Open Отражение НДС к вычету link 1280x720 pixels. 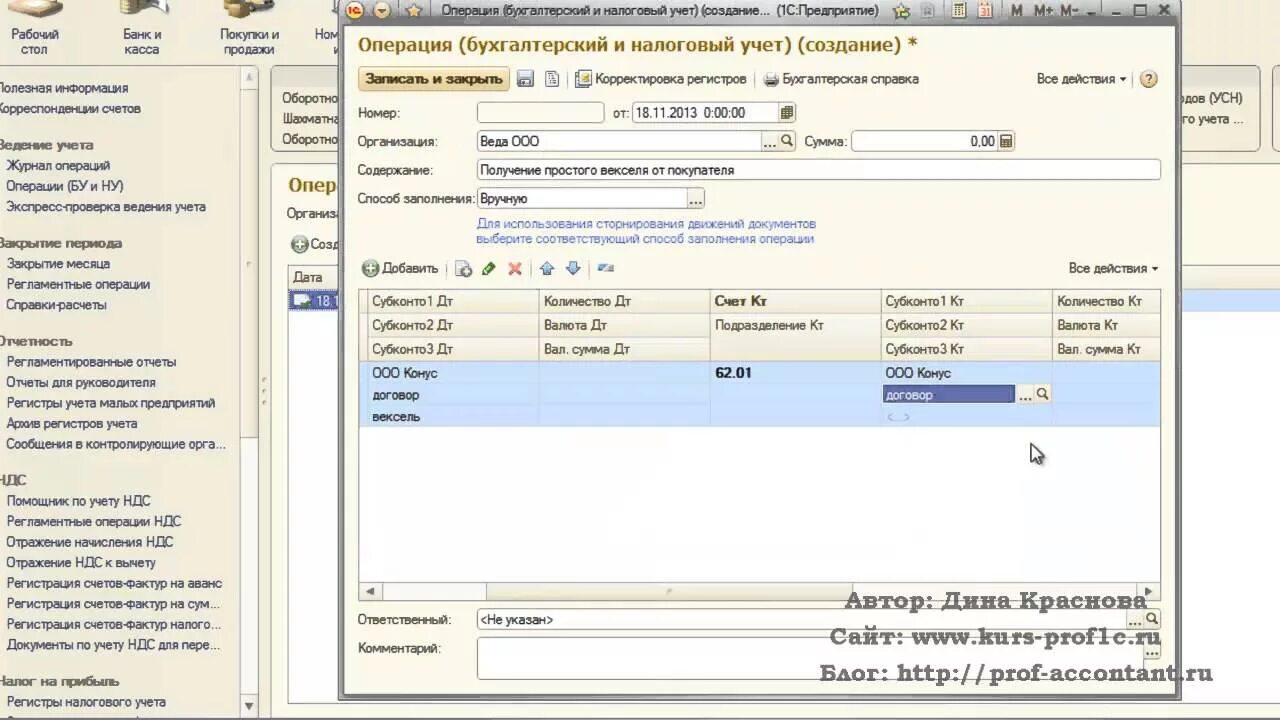click(x=81, y=563)
